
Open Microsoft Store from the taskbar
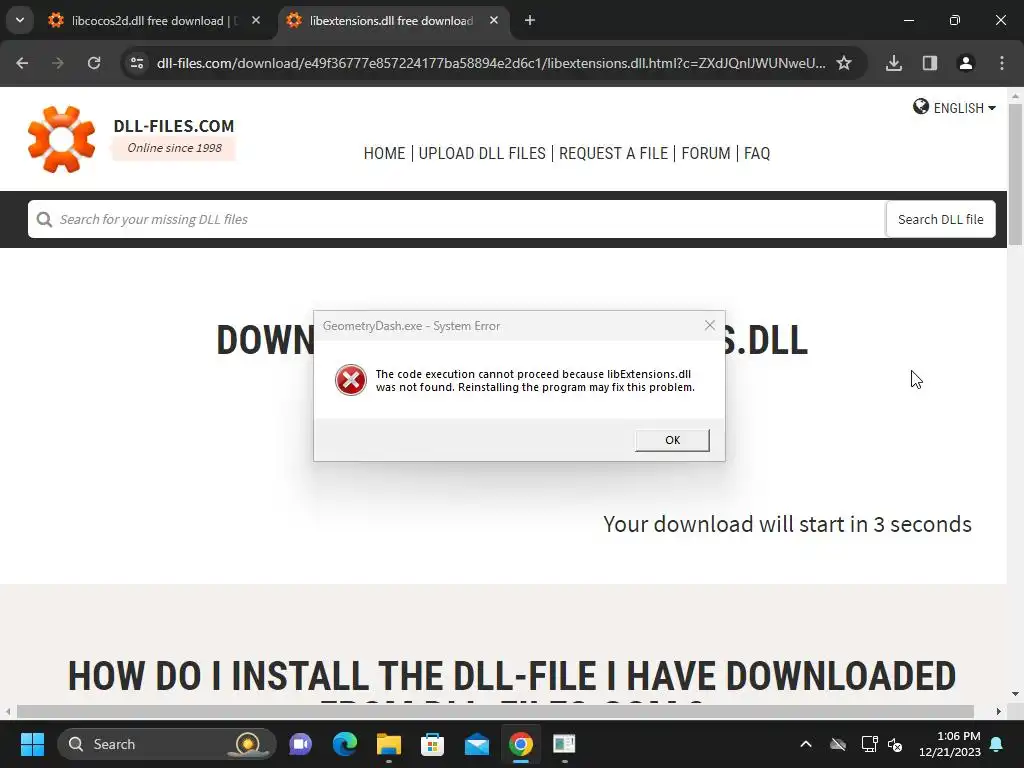pos(432,744)
